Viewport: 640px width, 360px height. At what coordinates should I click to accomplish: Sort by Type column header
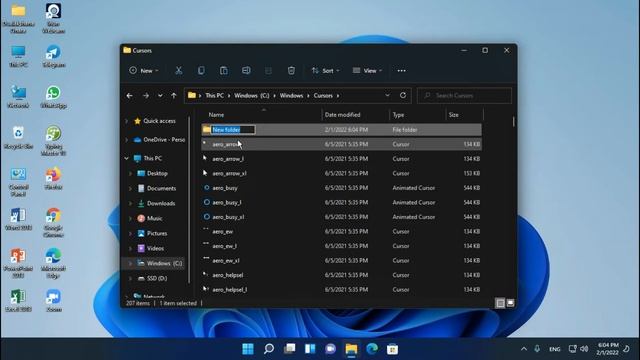pyautogui.click(x=398, y=115)
